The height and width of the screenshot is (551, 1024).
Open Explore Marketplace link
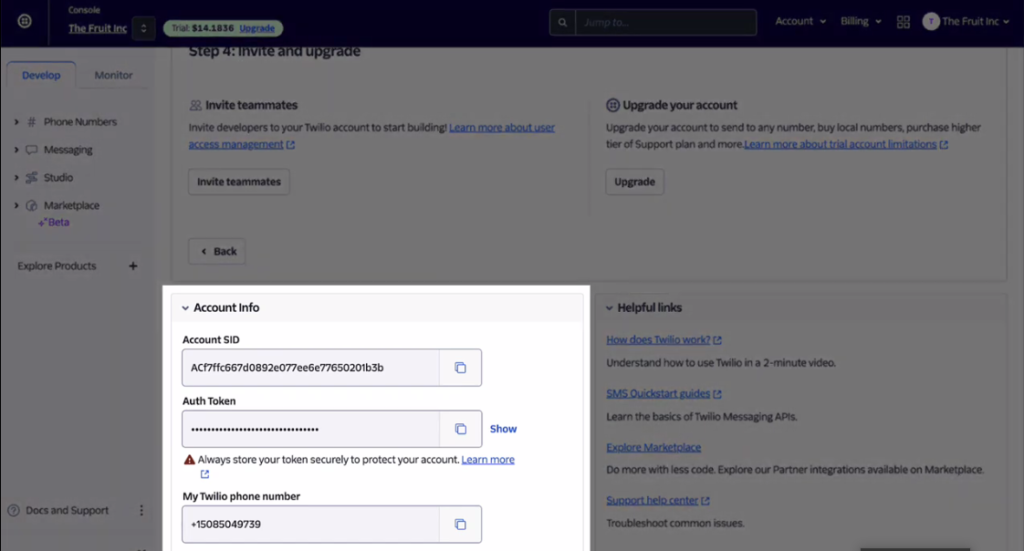(653, 447)
